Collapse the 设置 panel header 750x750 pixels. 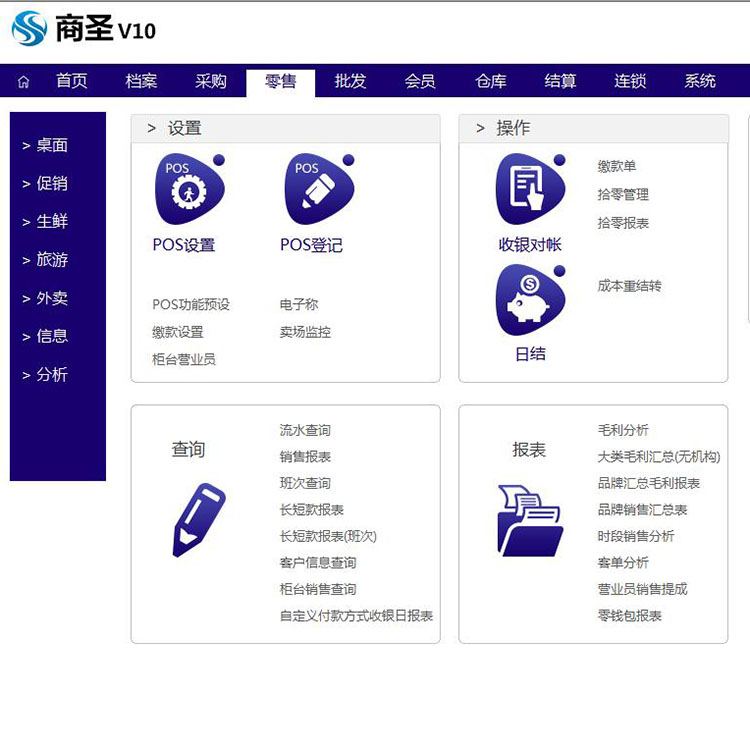pyautogui.click(x=286, y=128)
